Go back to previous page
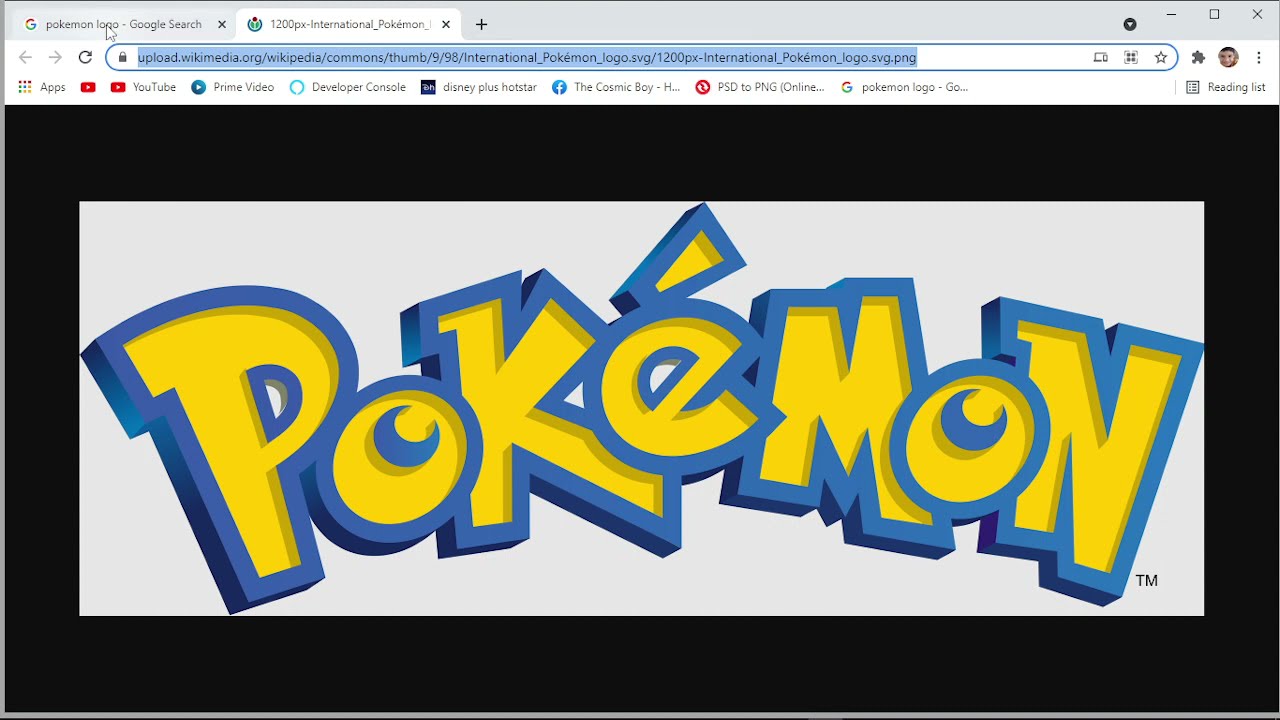 click(x=25, y=57)
